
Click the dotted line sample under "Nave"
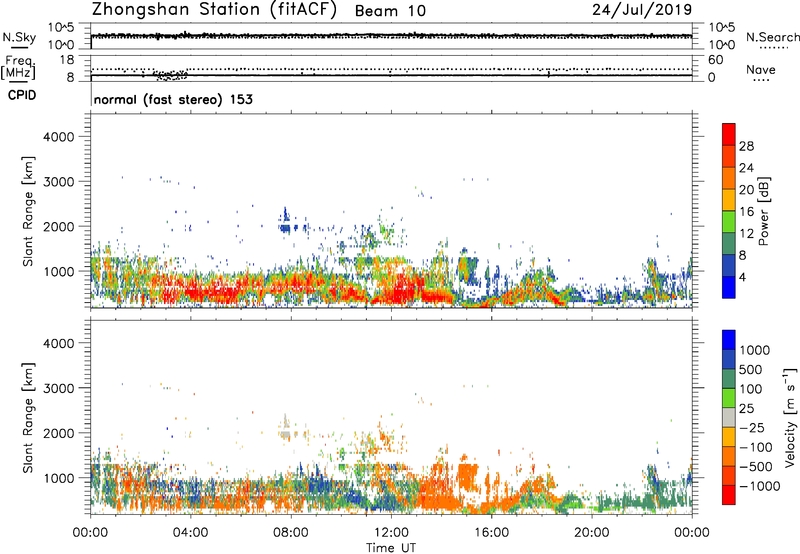point(762,80)
